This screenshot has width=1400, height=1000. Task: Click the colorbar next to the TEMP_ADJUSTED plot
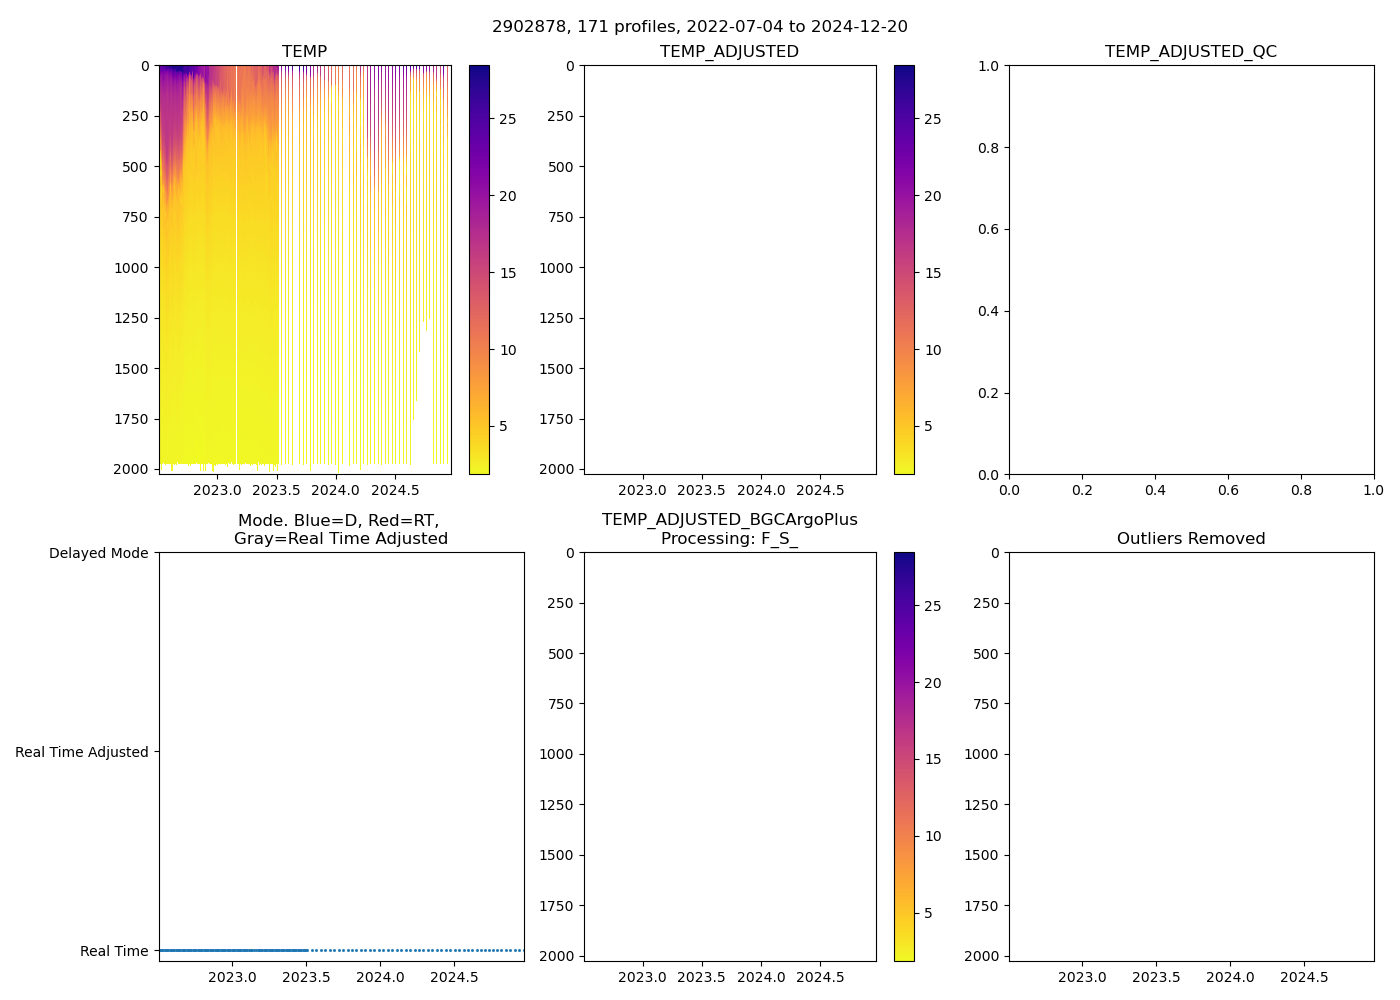point(904,270)
